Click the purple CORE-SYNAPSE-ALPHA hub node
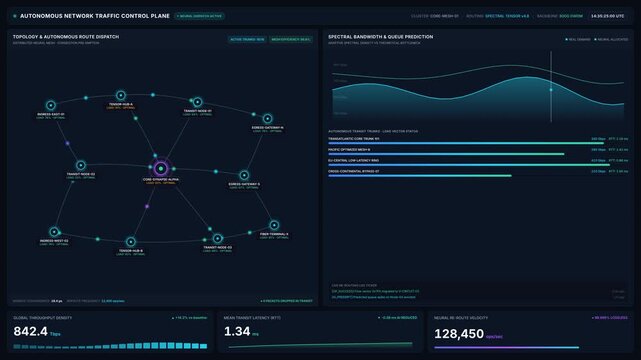641x360 pixels. pyautogui.click(x=161, y=168)
